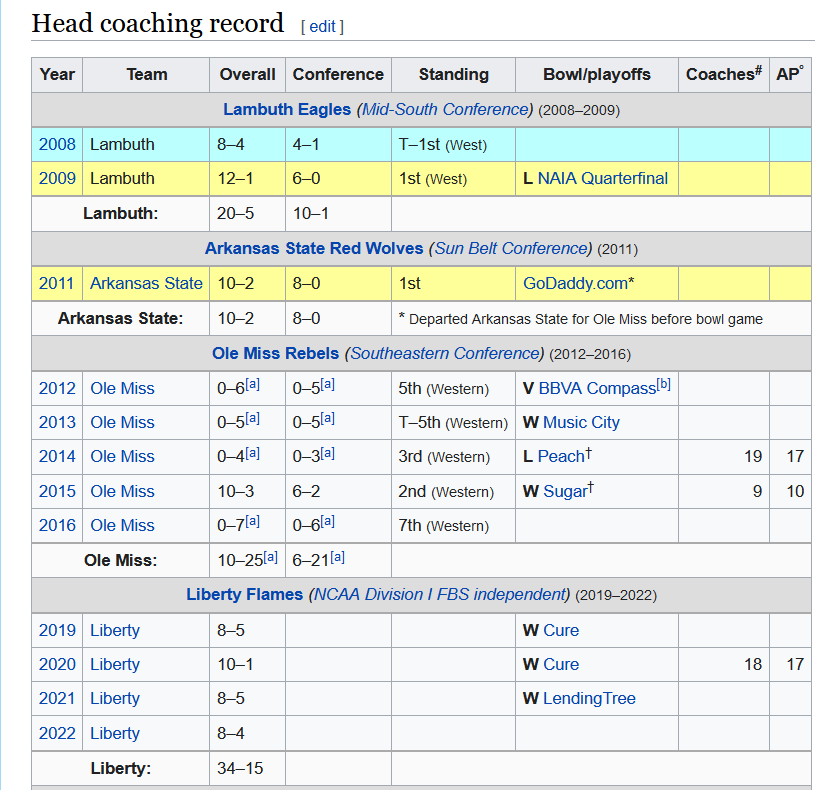Open the Music City bowl link
The height and width of the screenshot is (790, 815).
[581, 422]
